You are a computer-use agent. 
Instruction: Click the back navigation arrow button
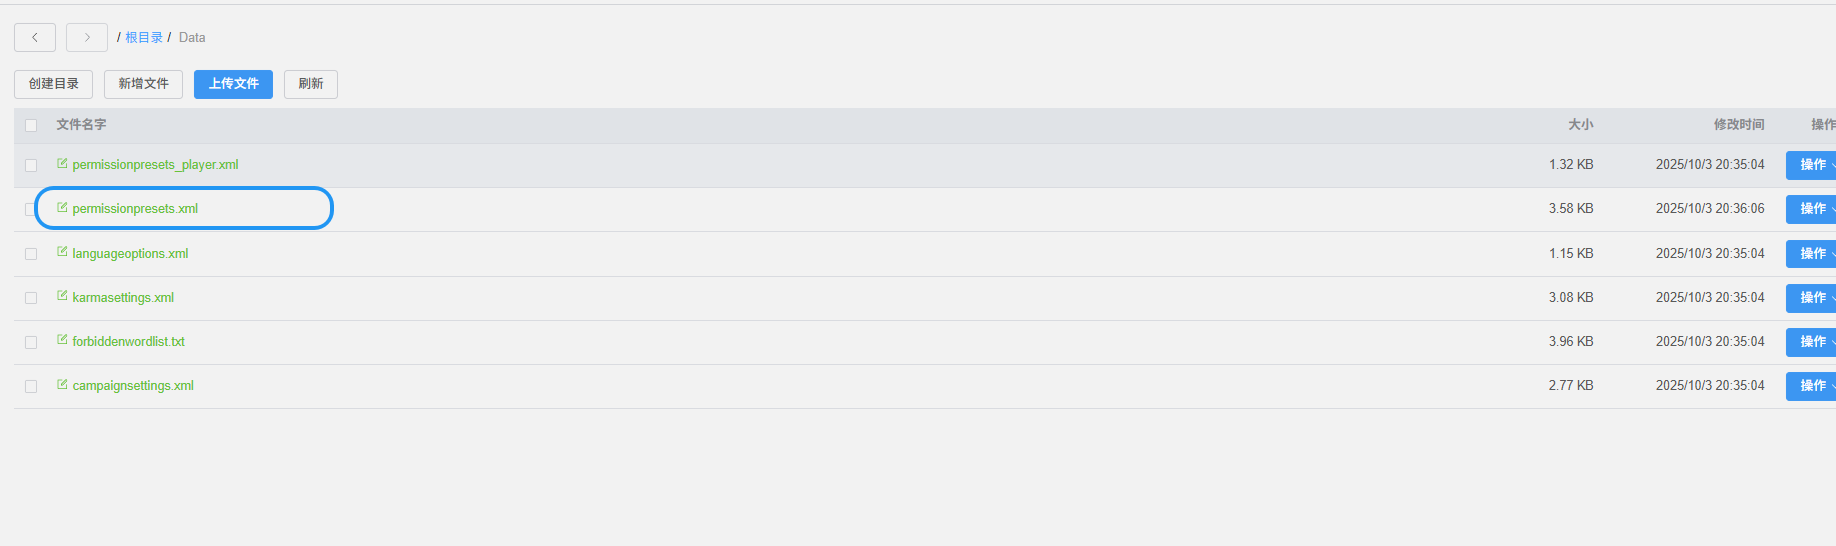pyautogui.click(x=35, y=37)
